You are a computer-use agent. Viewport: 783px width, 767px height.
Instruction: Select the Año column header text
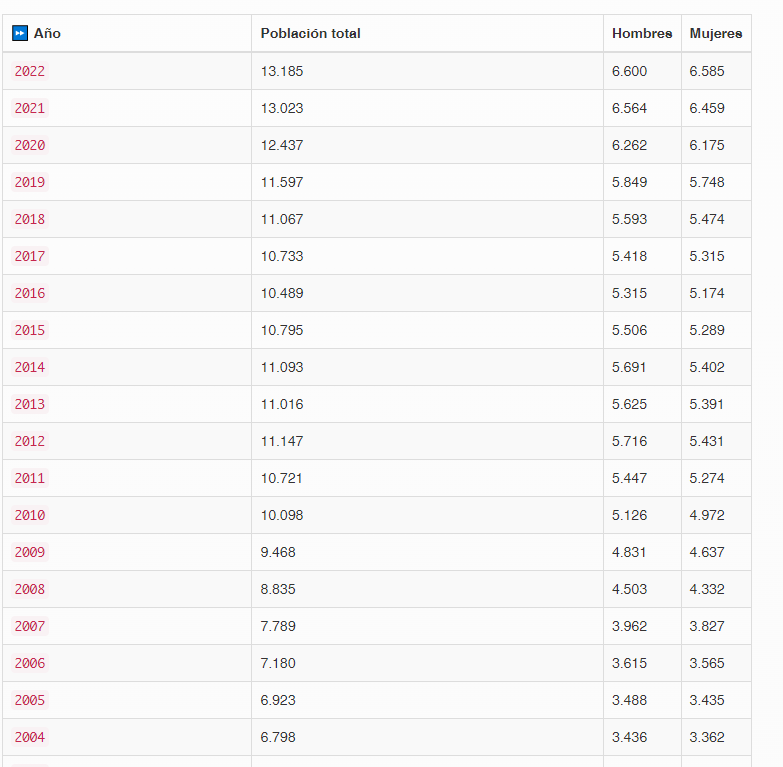(x=47, y=33)
